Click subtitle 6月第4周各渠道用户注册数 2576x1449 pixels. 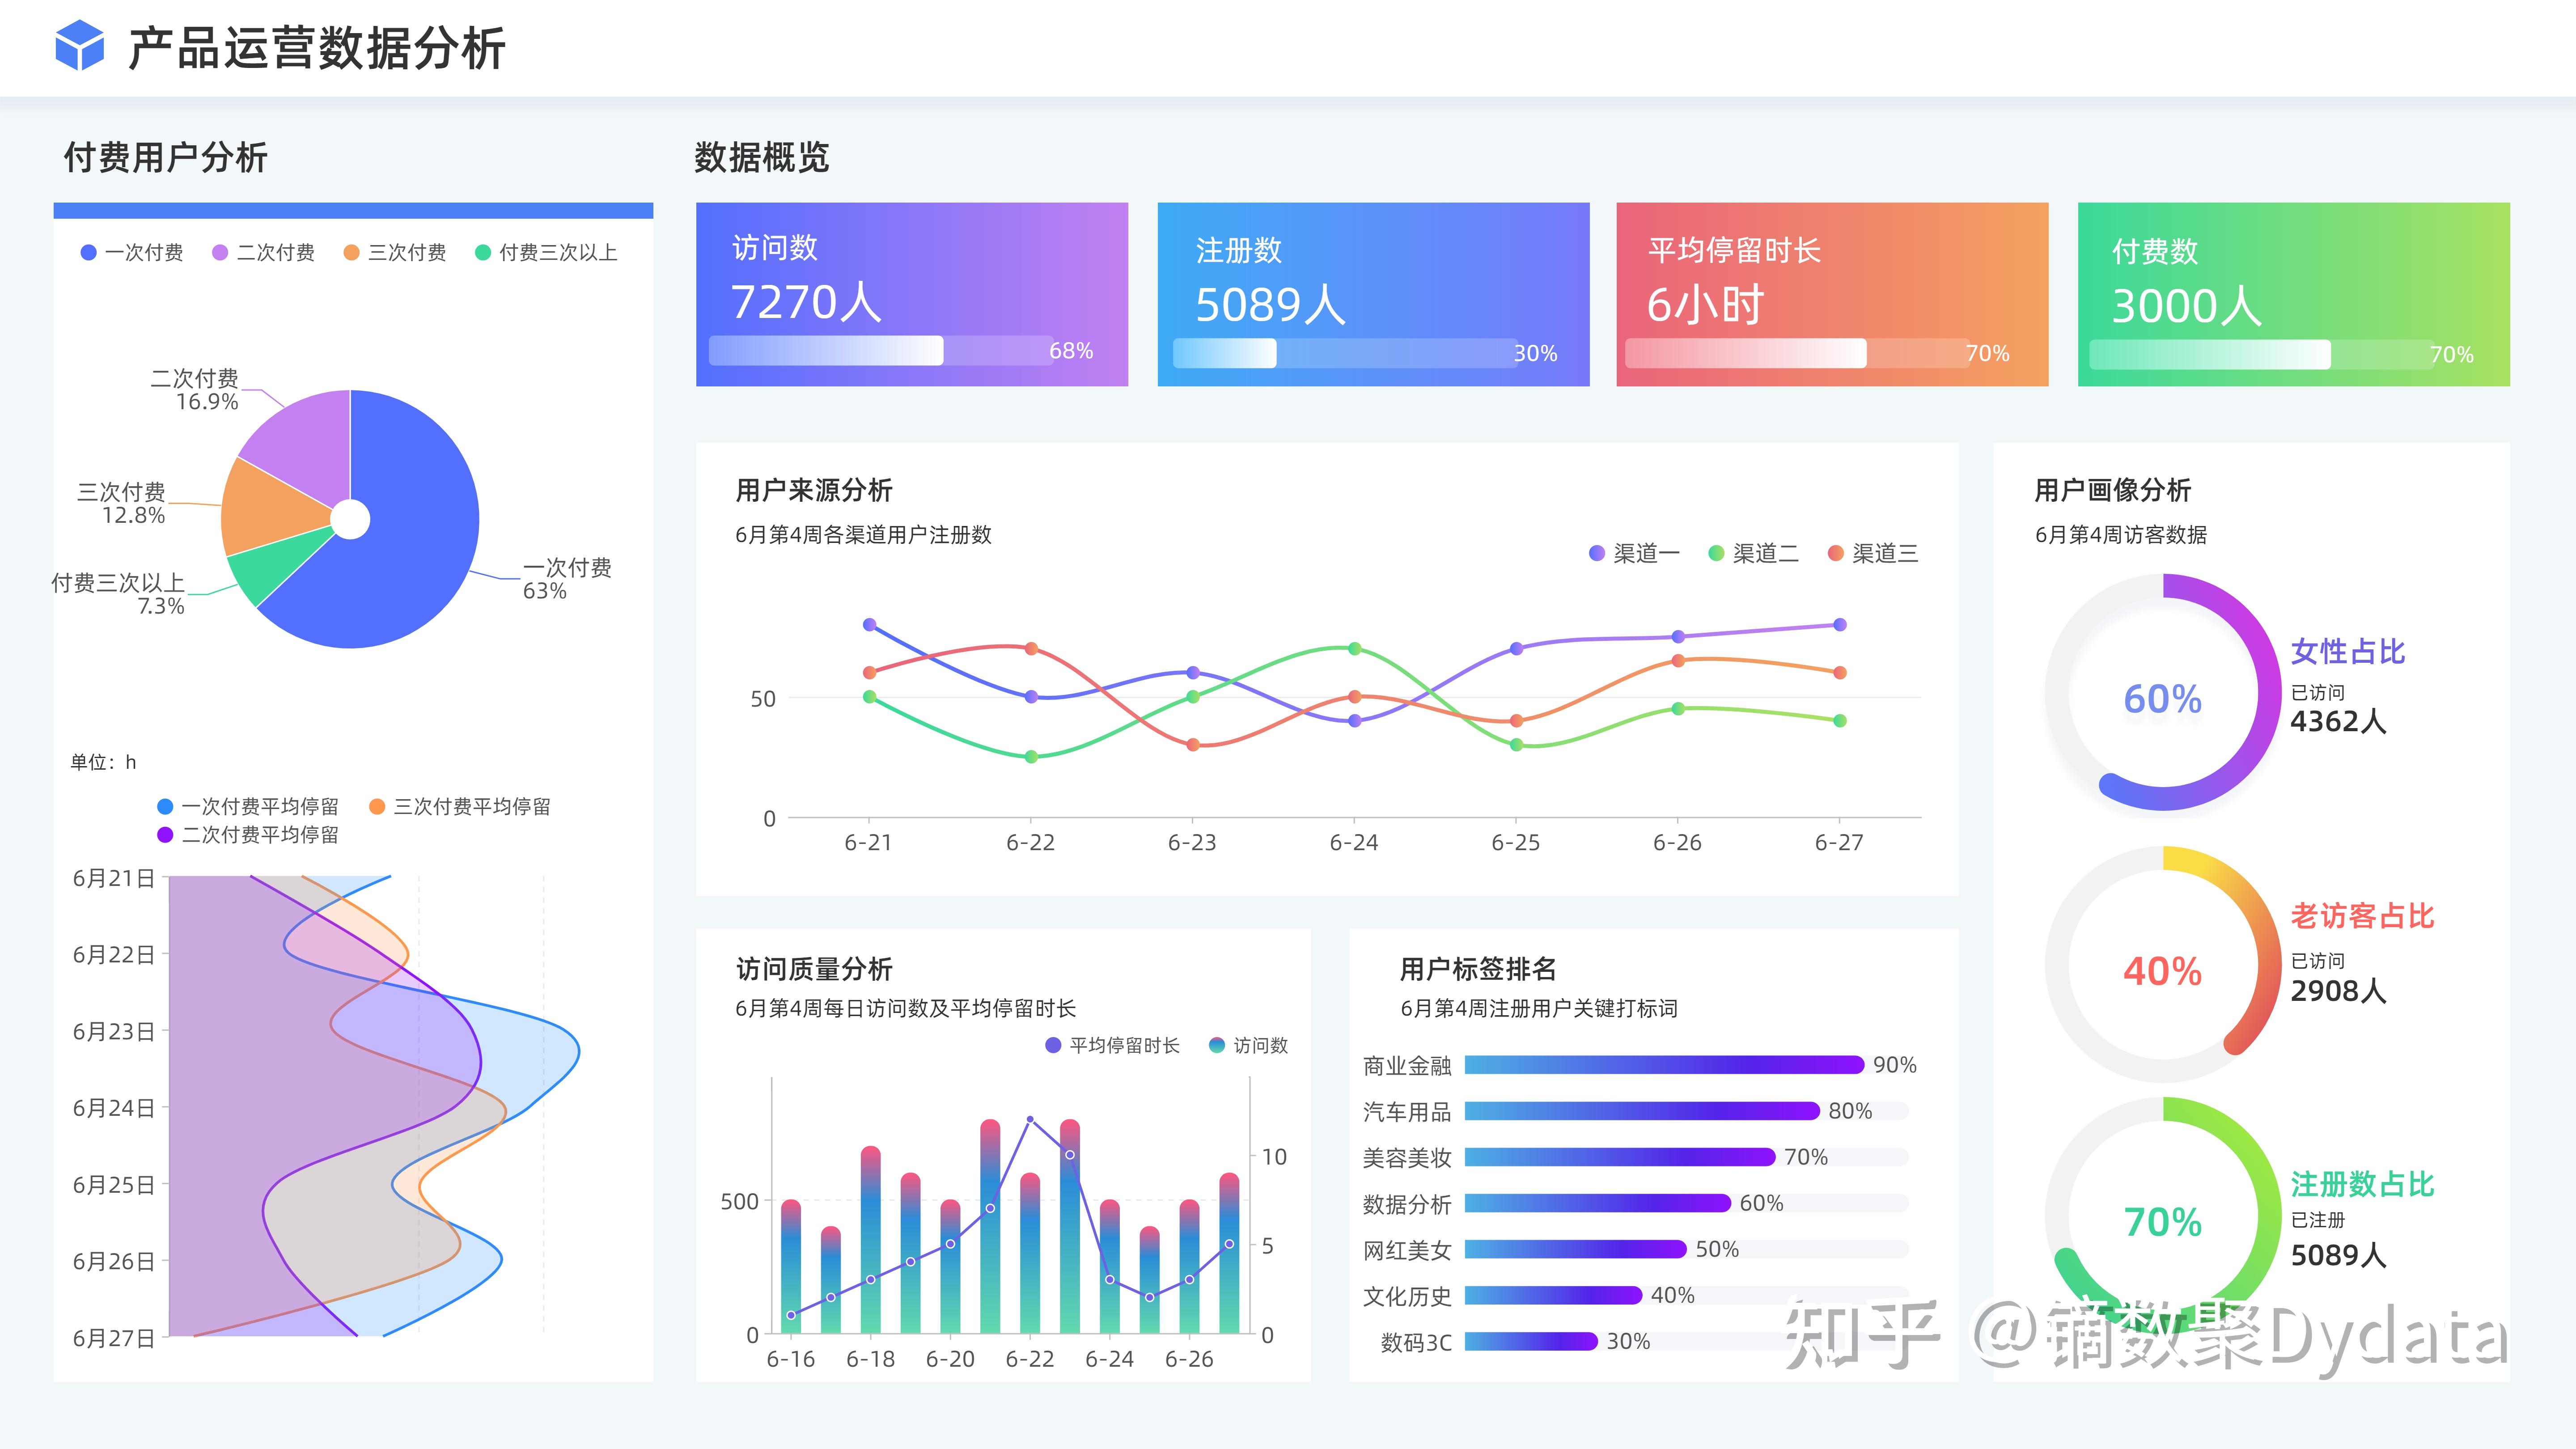(x=863, y=535)
